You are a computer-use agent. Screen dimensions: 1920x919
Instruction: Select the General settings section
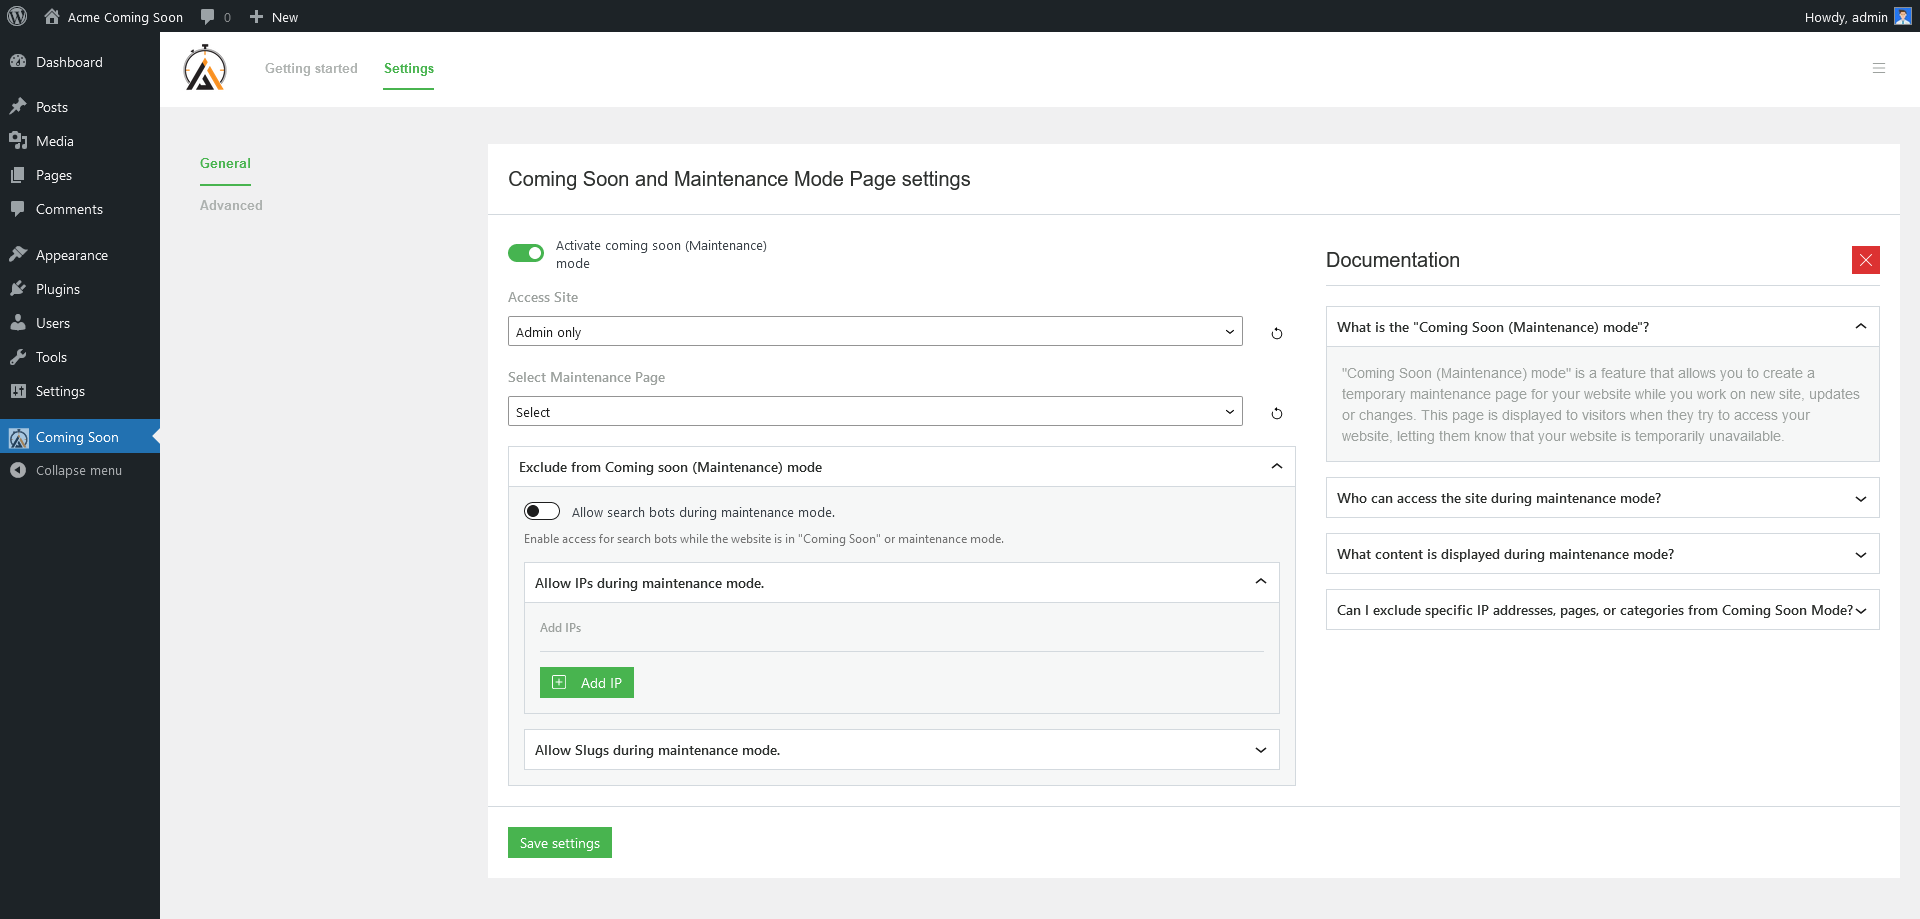[x=225, y=163]
